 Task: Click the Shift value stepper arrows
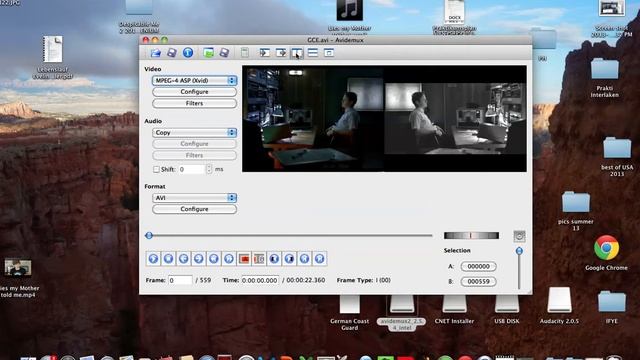(x=209, y=169)
